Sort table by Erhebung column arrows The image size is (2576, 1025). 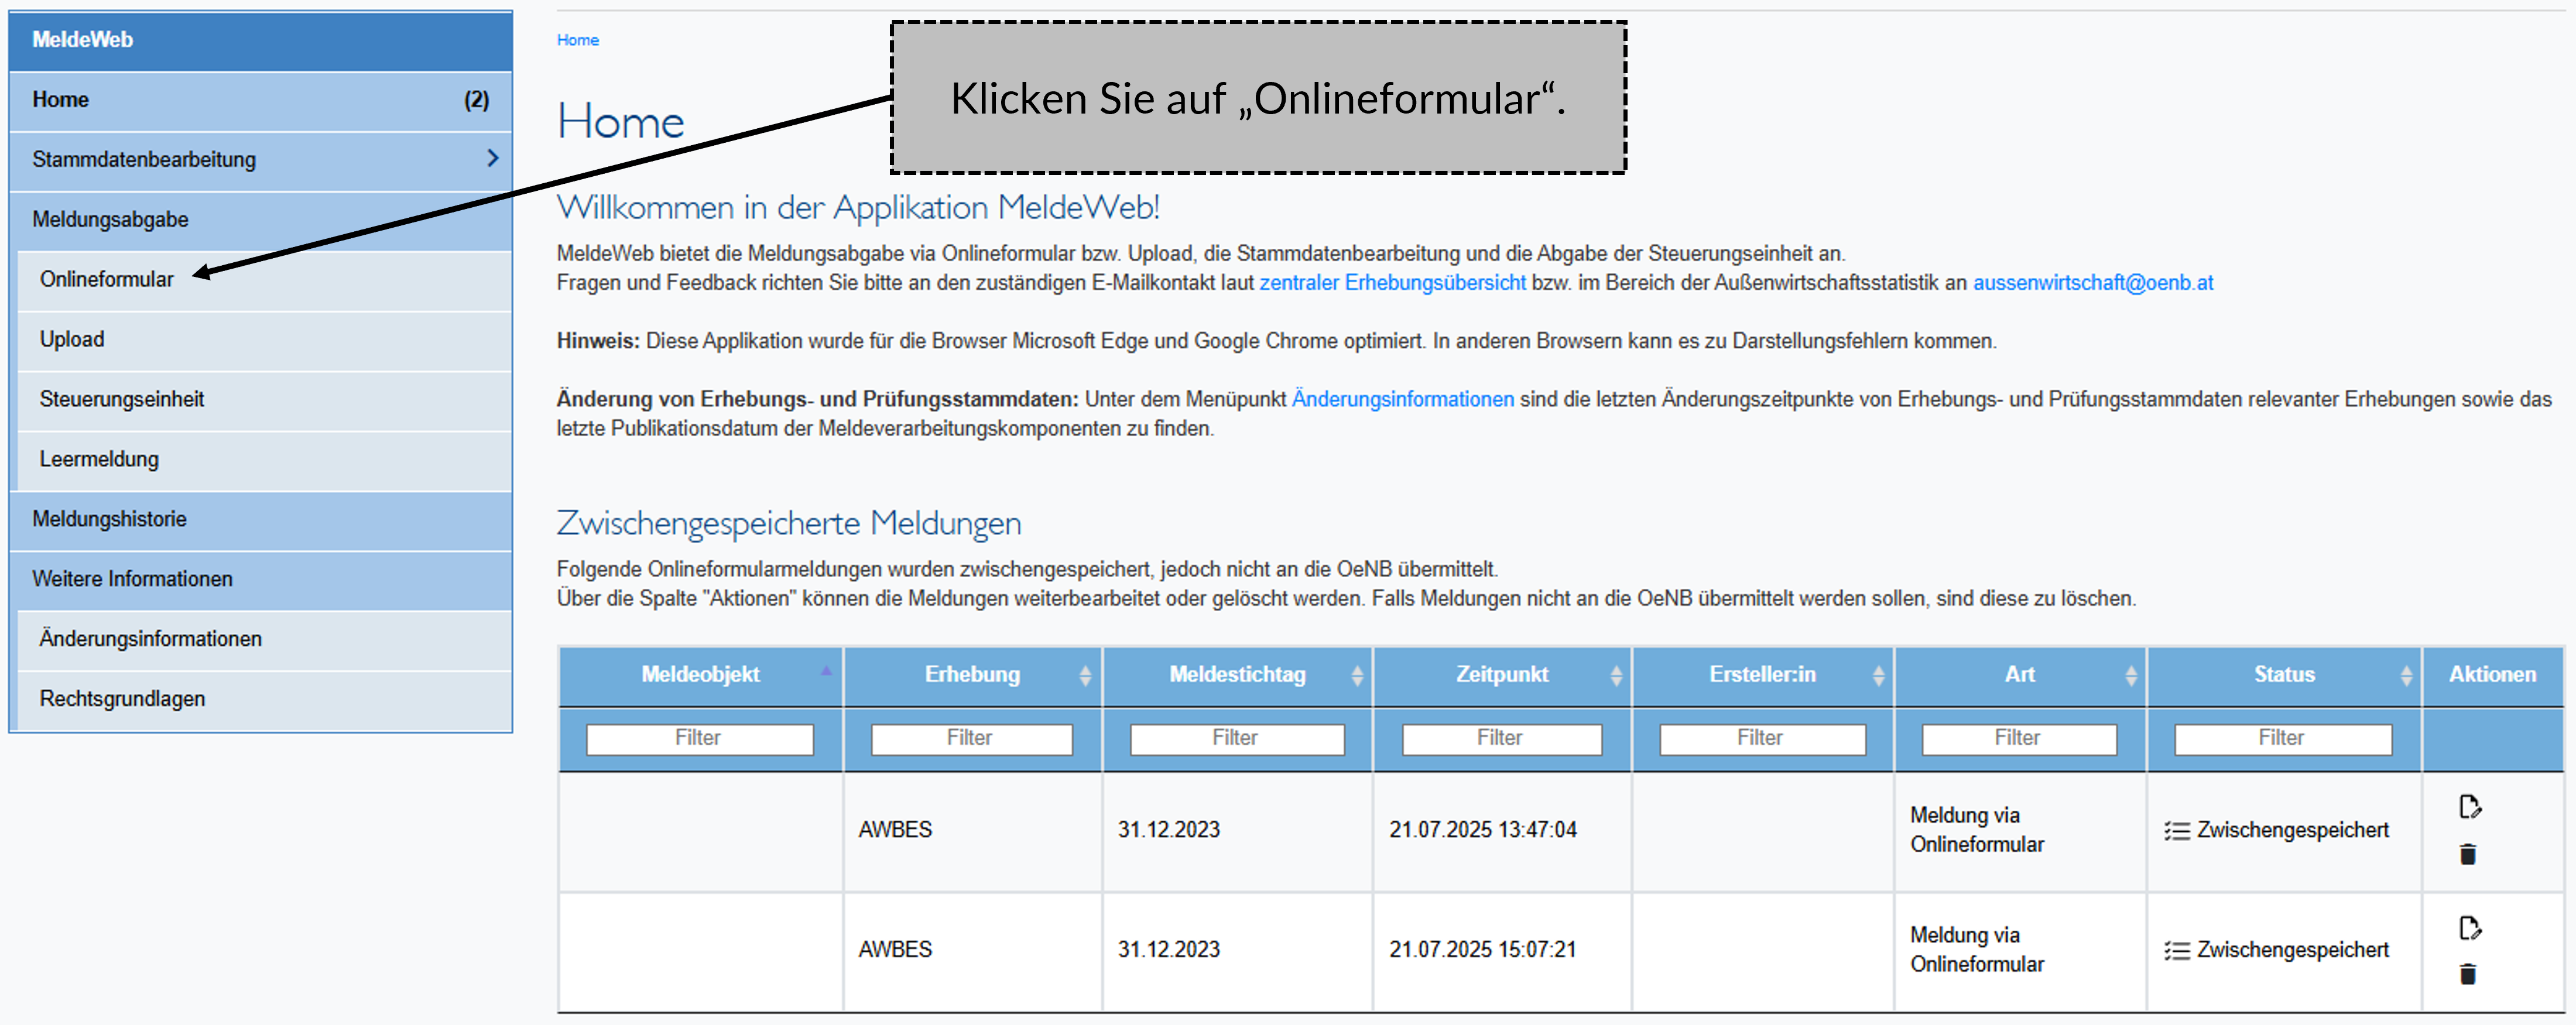click(1085, 676)
